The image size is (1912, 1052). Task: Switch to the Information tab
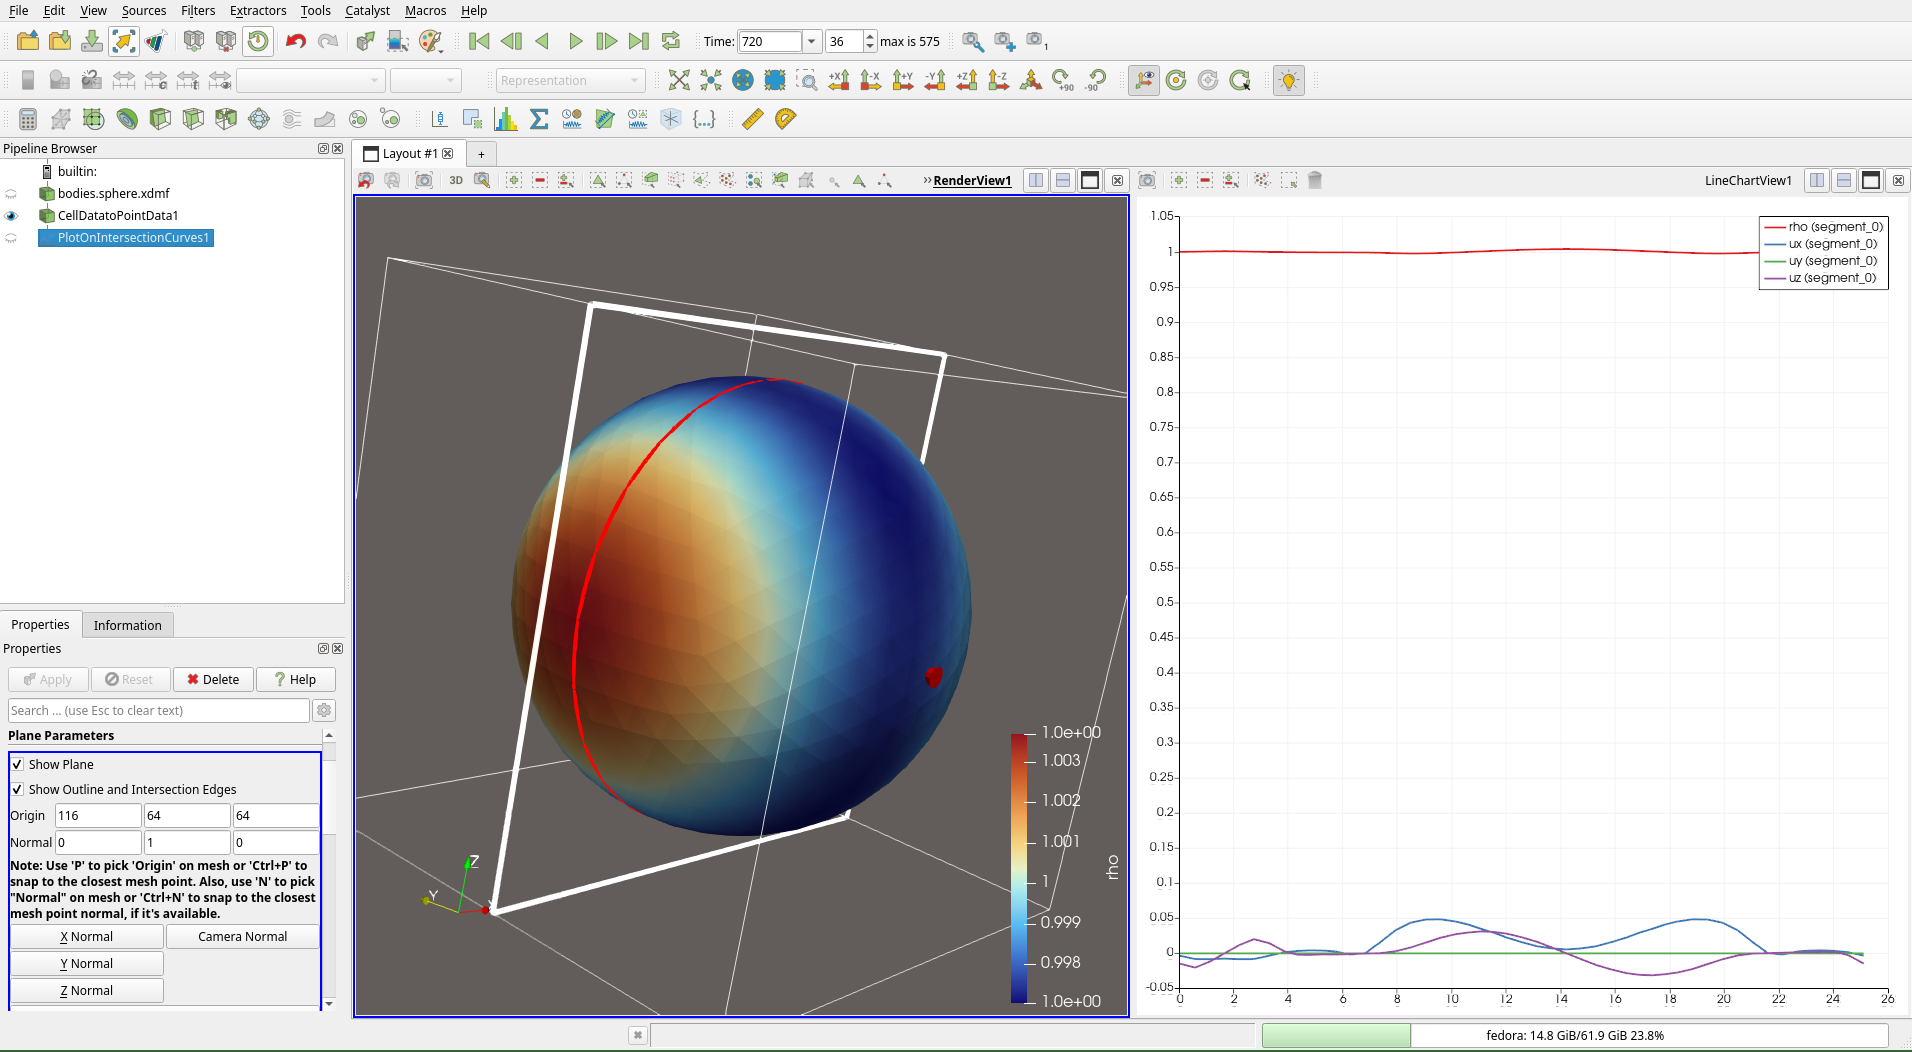[127, 625]
